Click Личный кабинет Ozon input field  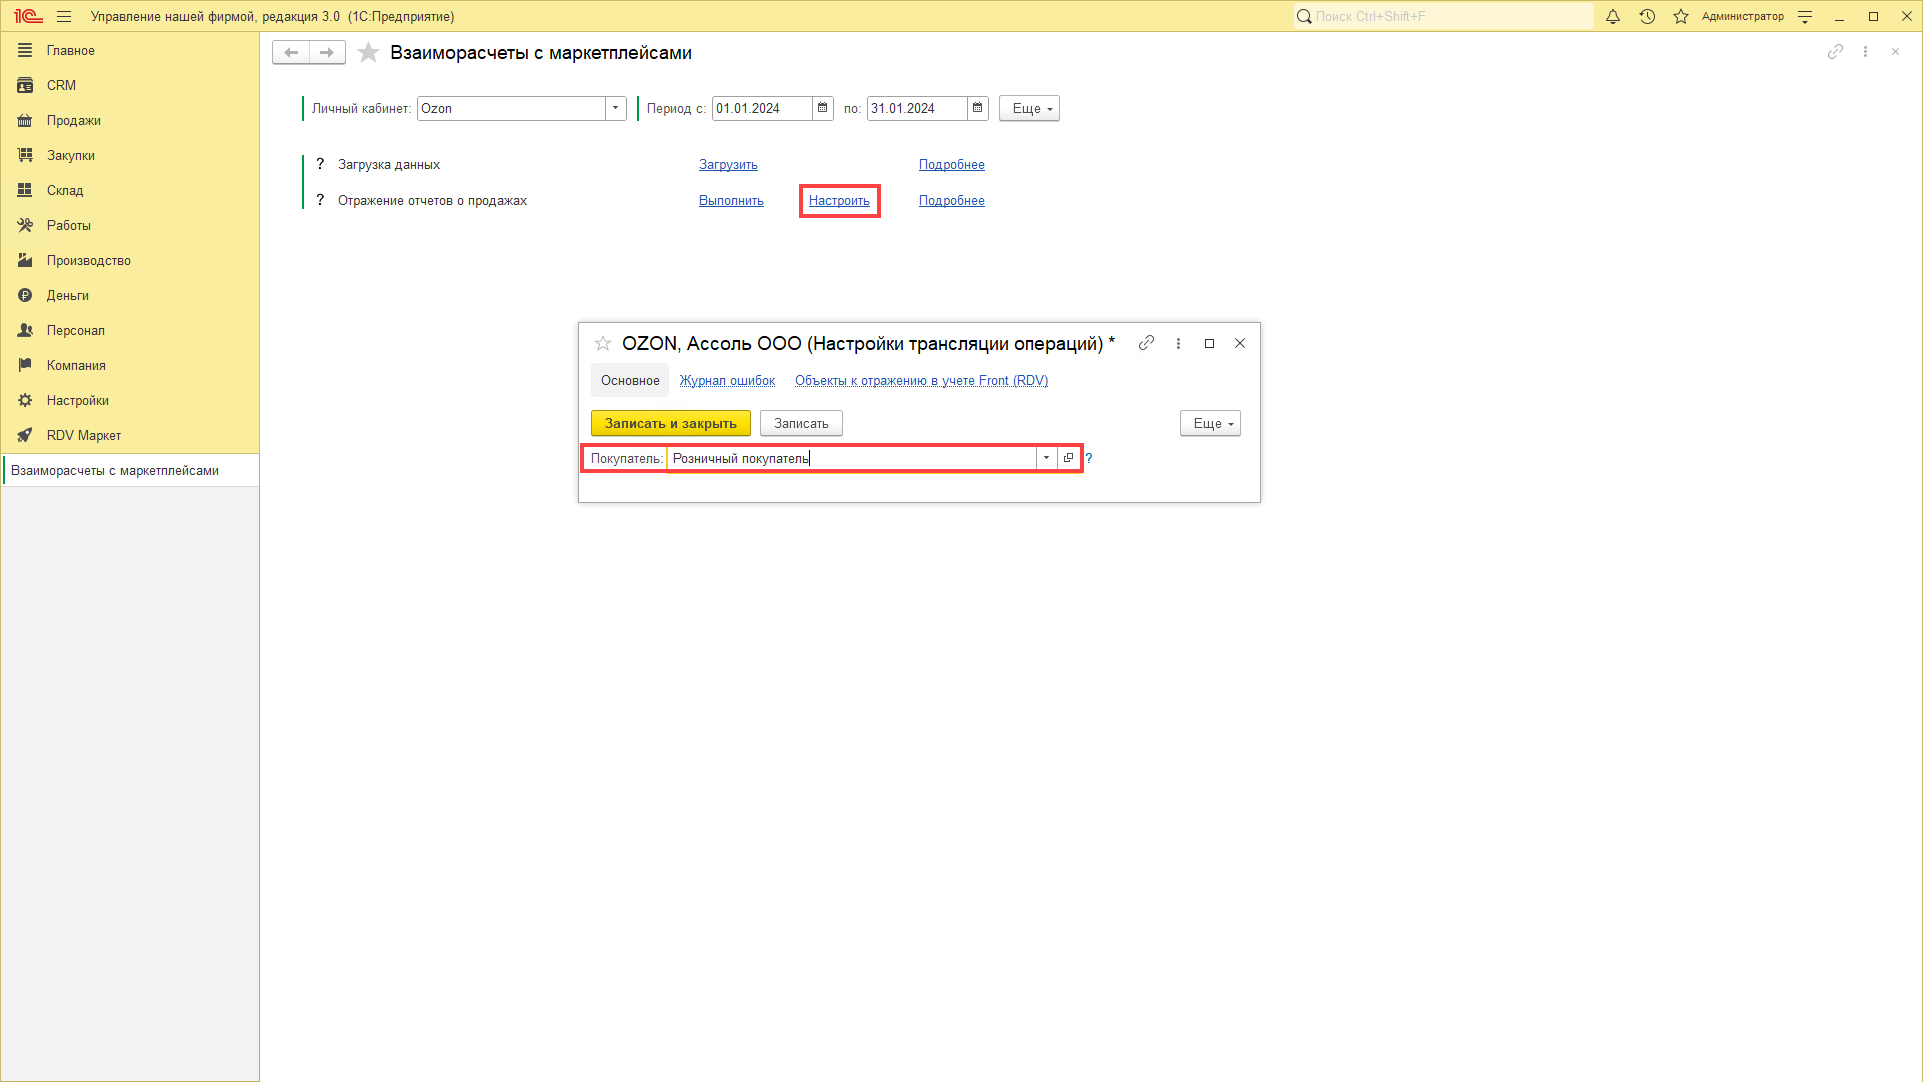pyautogui.click(x=511, y=108)
